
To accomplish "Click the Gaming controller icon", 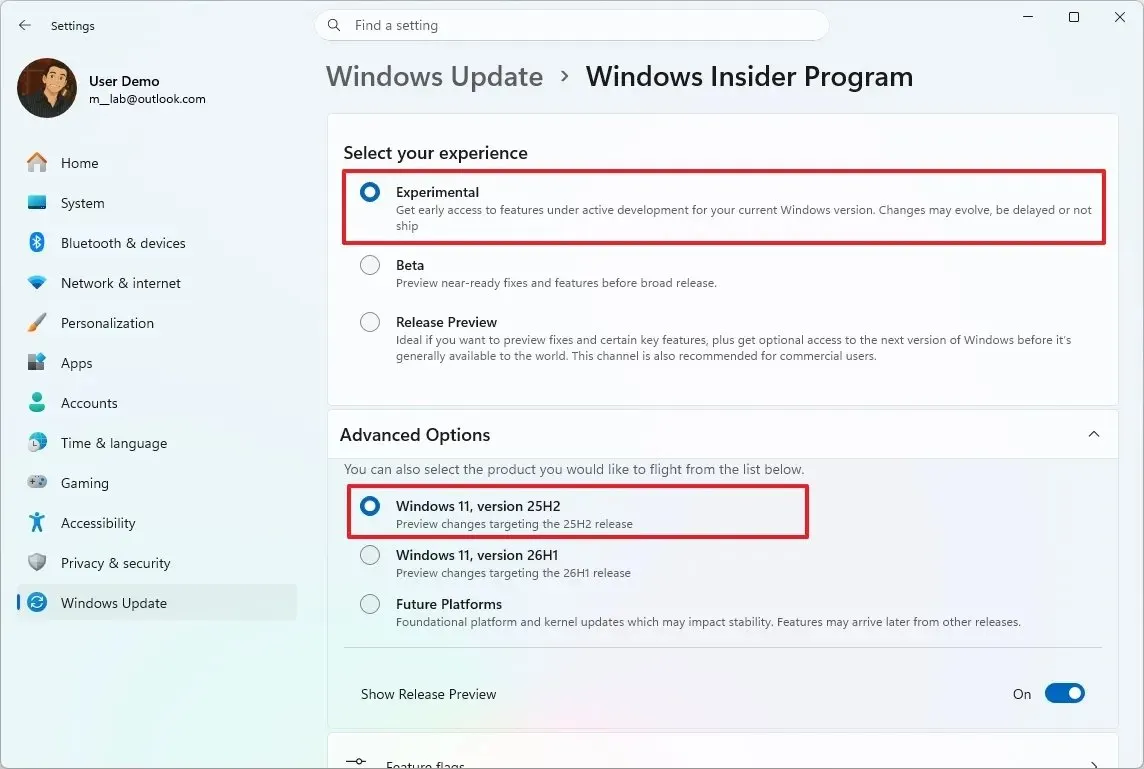I will point(36,482).
